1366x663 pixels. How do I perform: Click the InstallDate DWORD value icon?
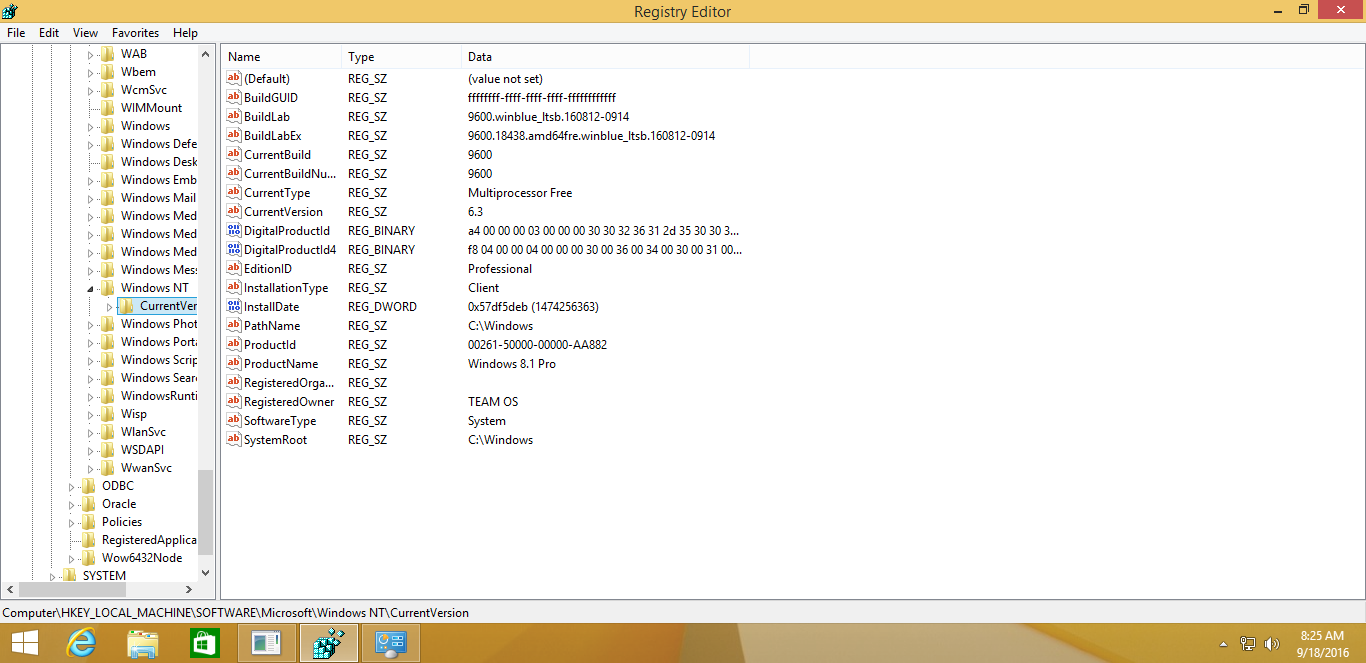(x=235, y=307)
